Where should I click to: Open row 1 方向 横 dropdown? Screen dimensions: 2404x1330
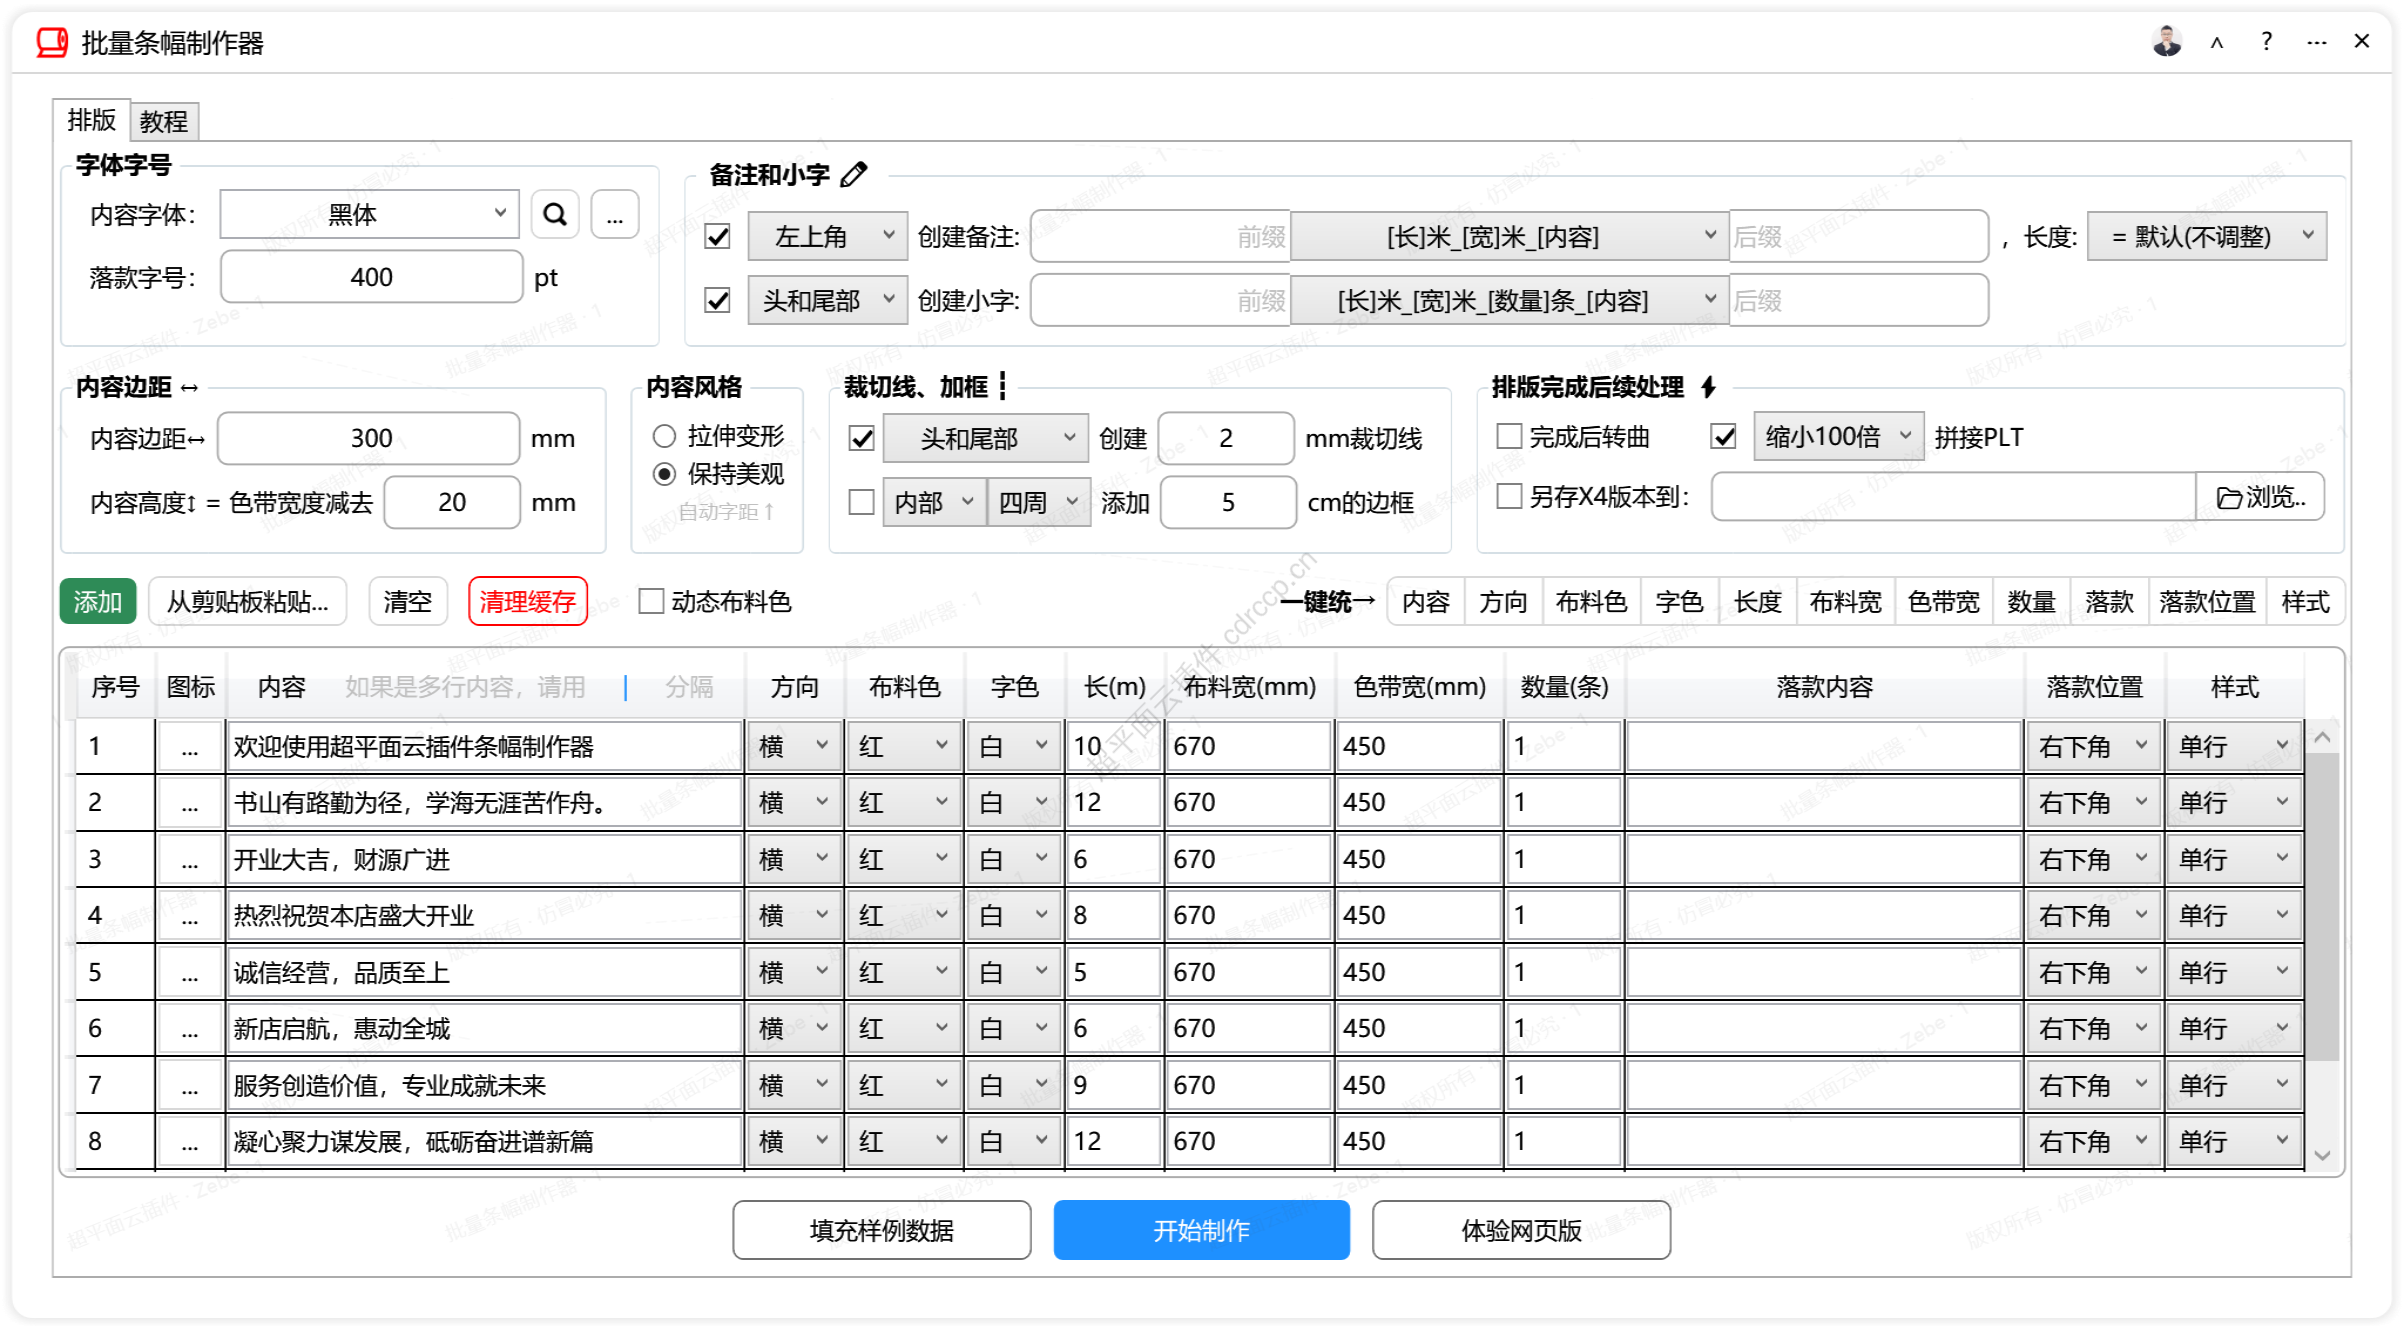click(x=795, y=747)
